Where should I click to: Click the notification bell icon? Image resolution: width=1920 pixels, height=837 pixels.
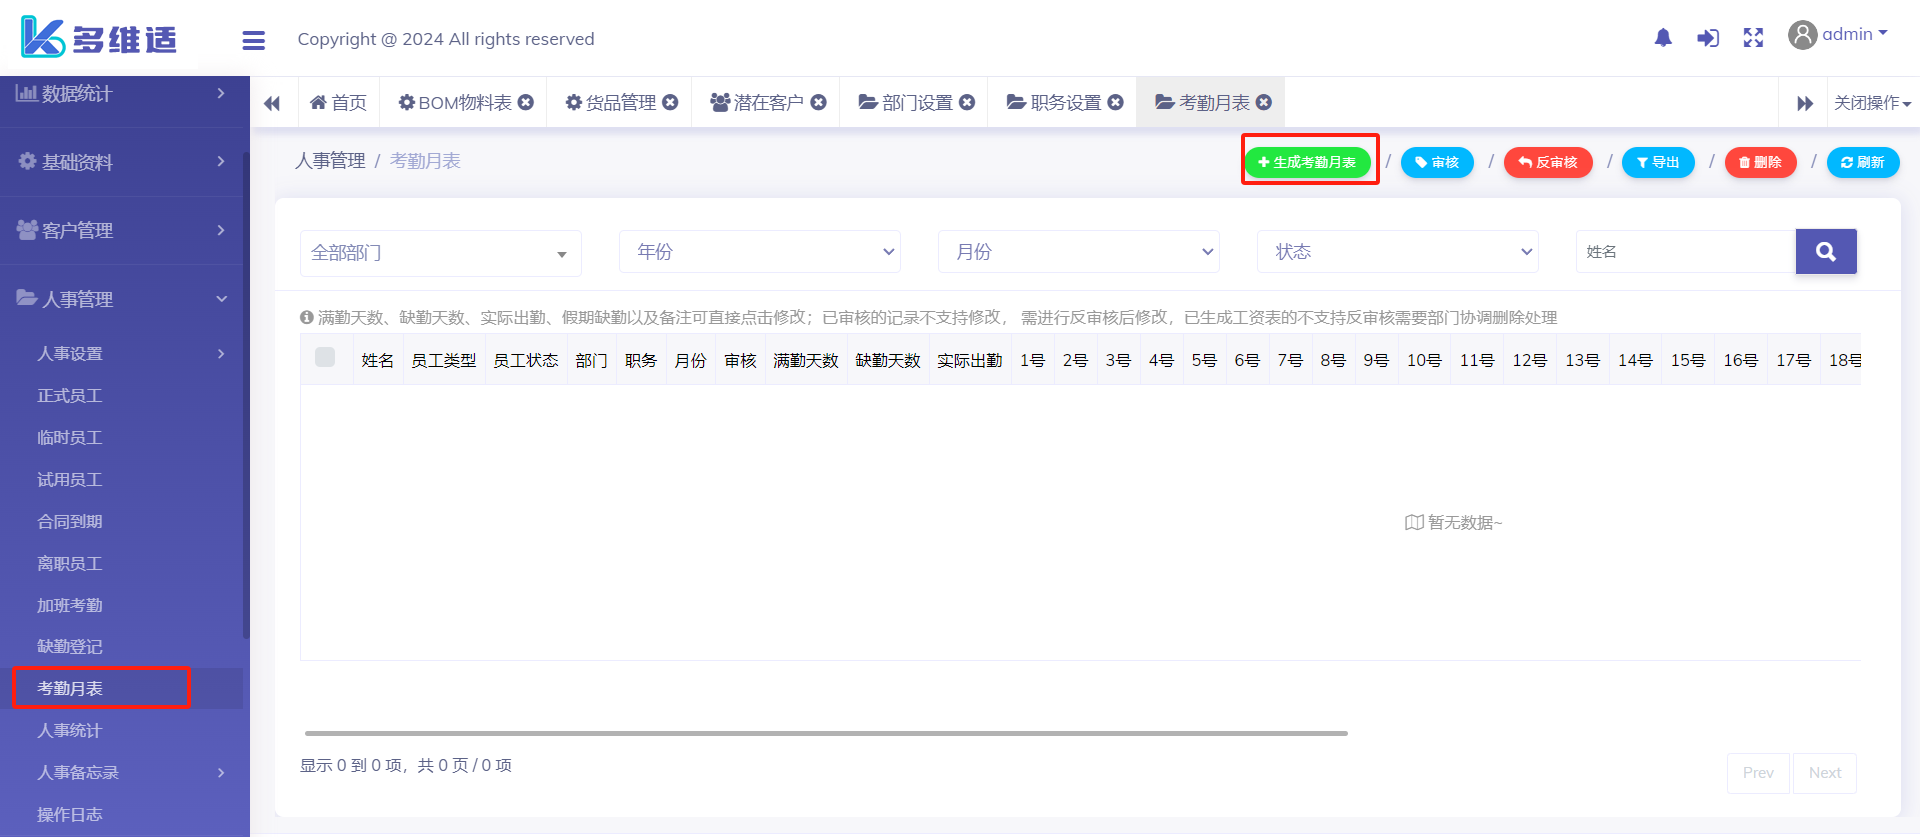tap(1663, 38)
